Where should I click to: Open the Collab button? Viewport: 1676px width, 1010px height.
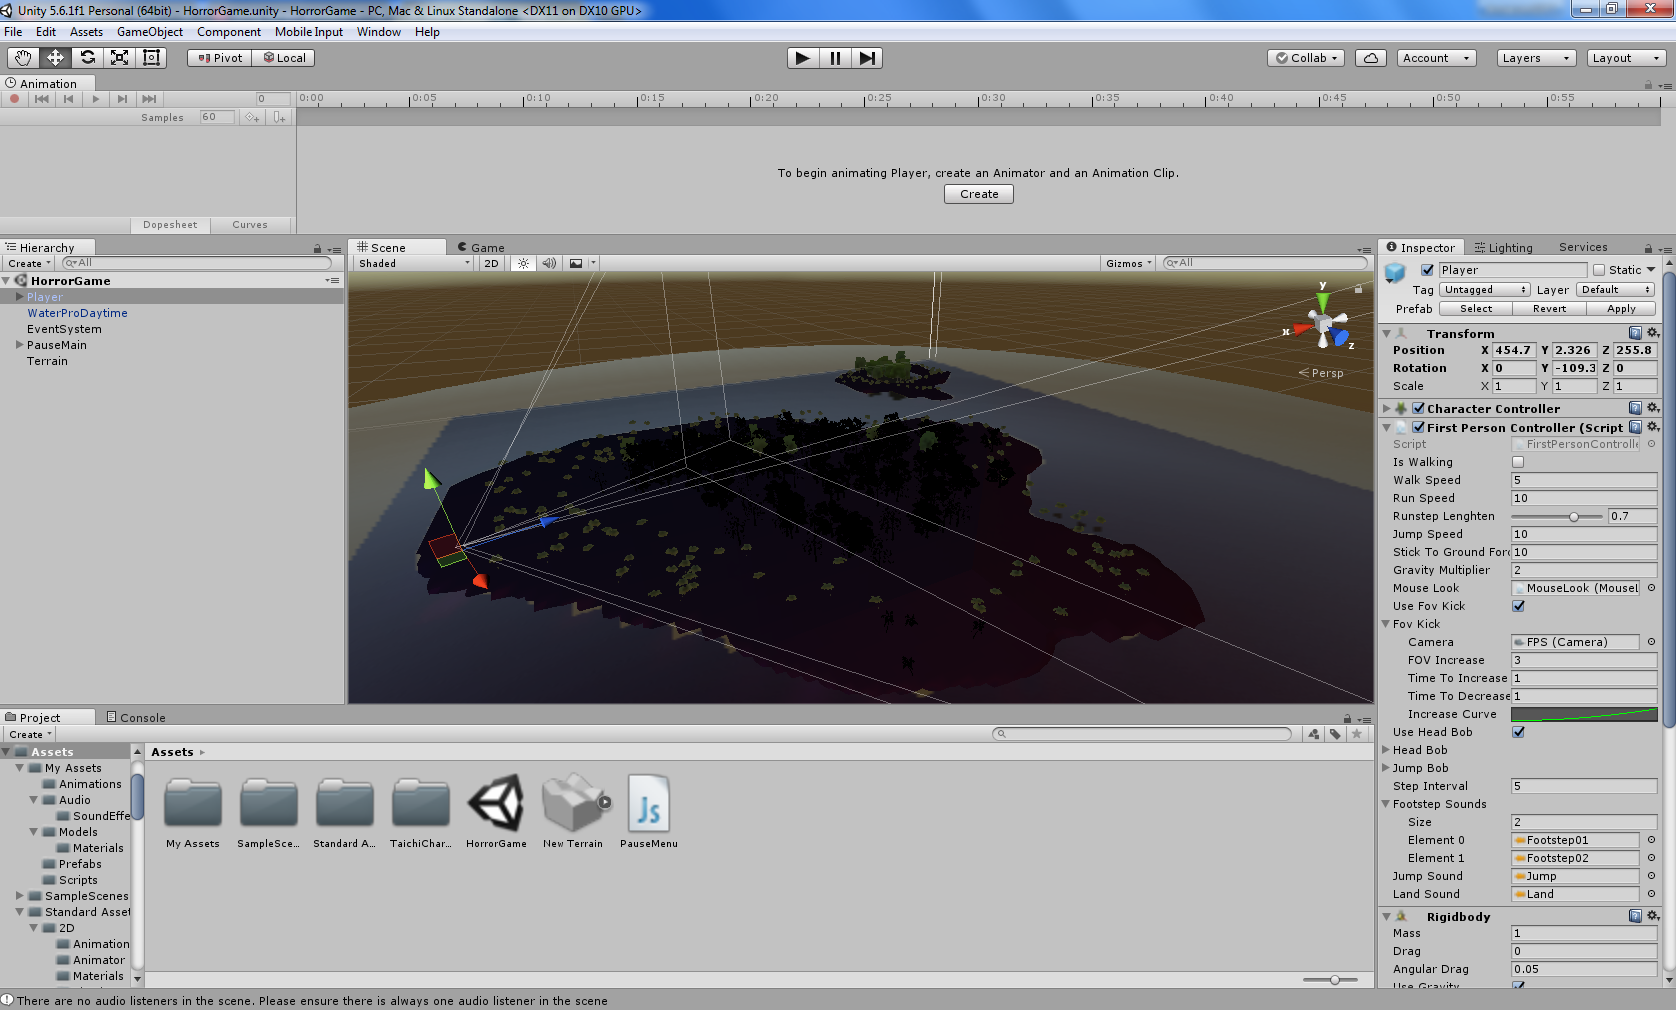tap(1307, 58)
